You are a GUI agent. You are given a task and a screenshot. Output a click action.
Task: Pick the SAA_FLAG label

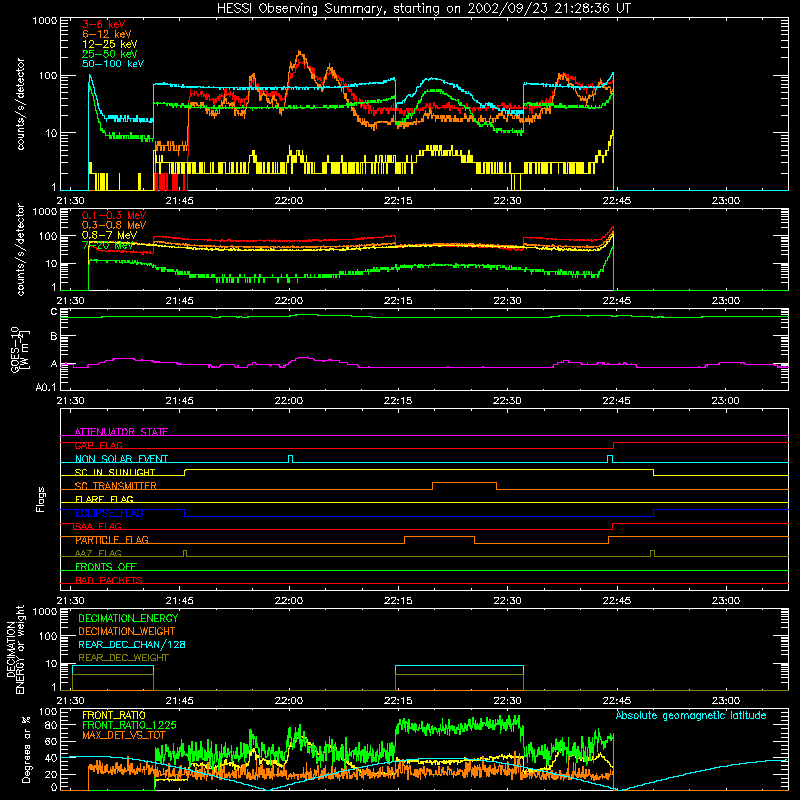pyautogui.click(x=98, y=526)
